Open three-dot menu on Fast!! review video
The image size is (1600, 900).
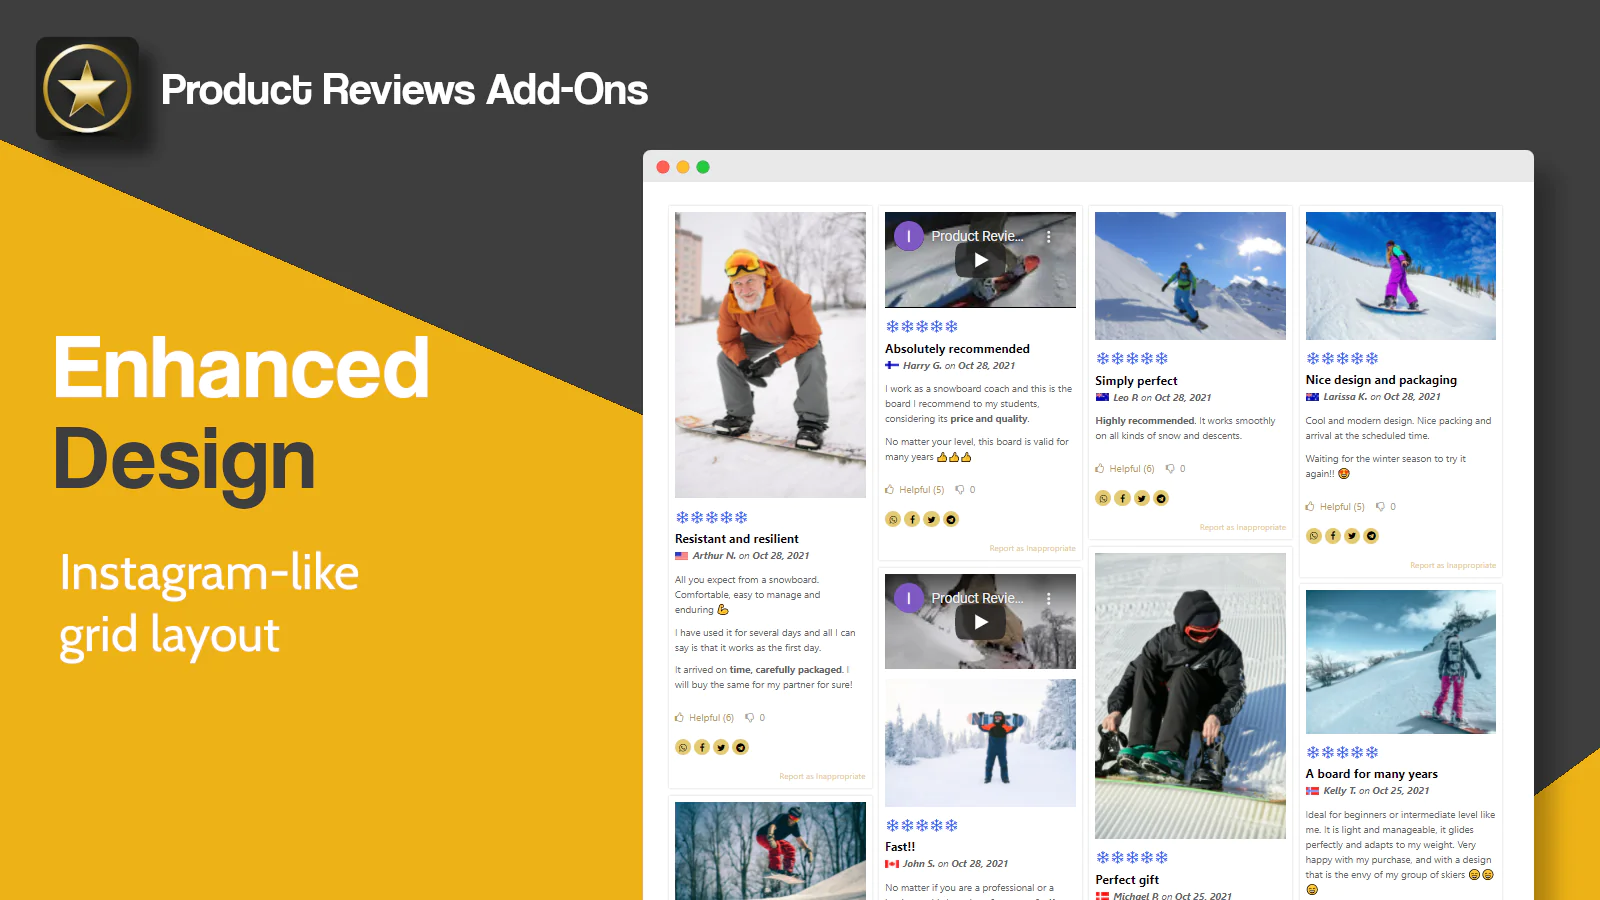(x=1048, y=599)
